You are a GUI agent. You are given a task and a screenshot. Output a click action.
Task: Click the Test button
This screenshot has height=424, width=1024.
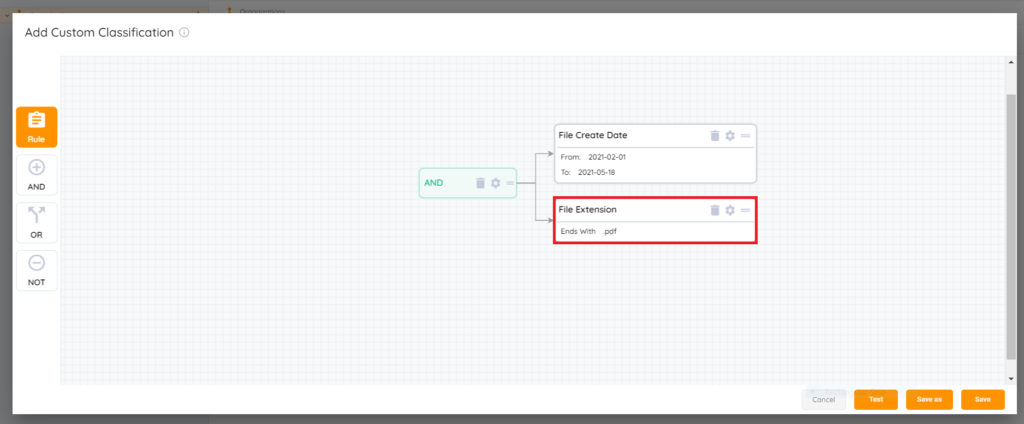(876, 399)
